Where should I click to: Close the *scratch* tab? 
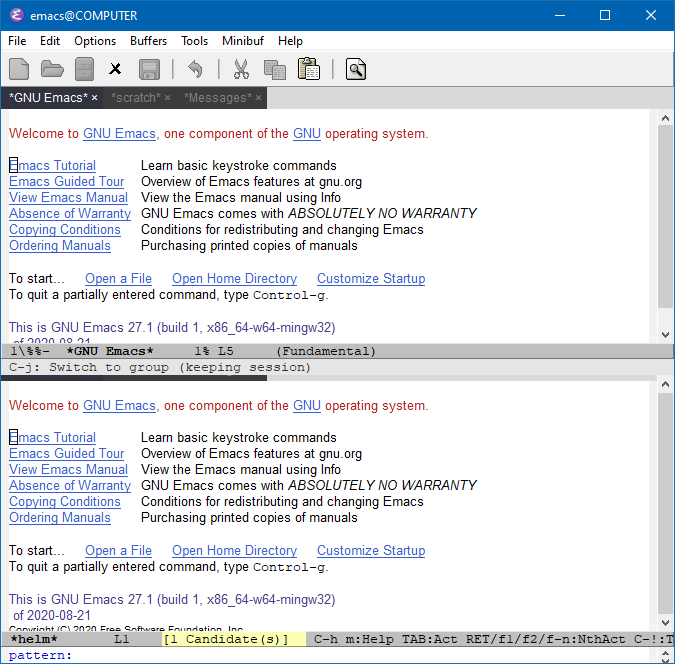[167, 98]
